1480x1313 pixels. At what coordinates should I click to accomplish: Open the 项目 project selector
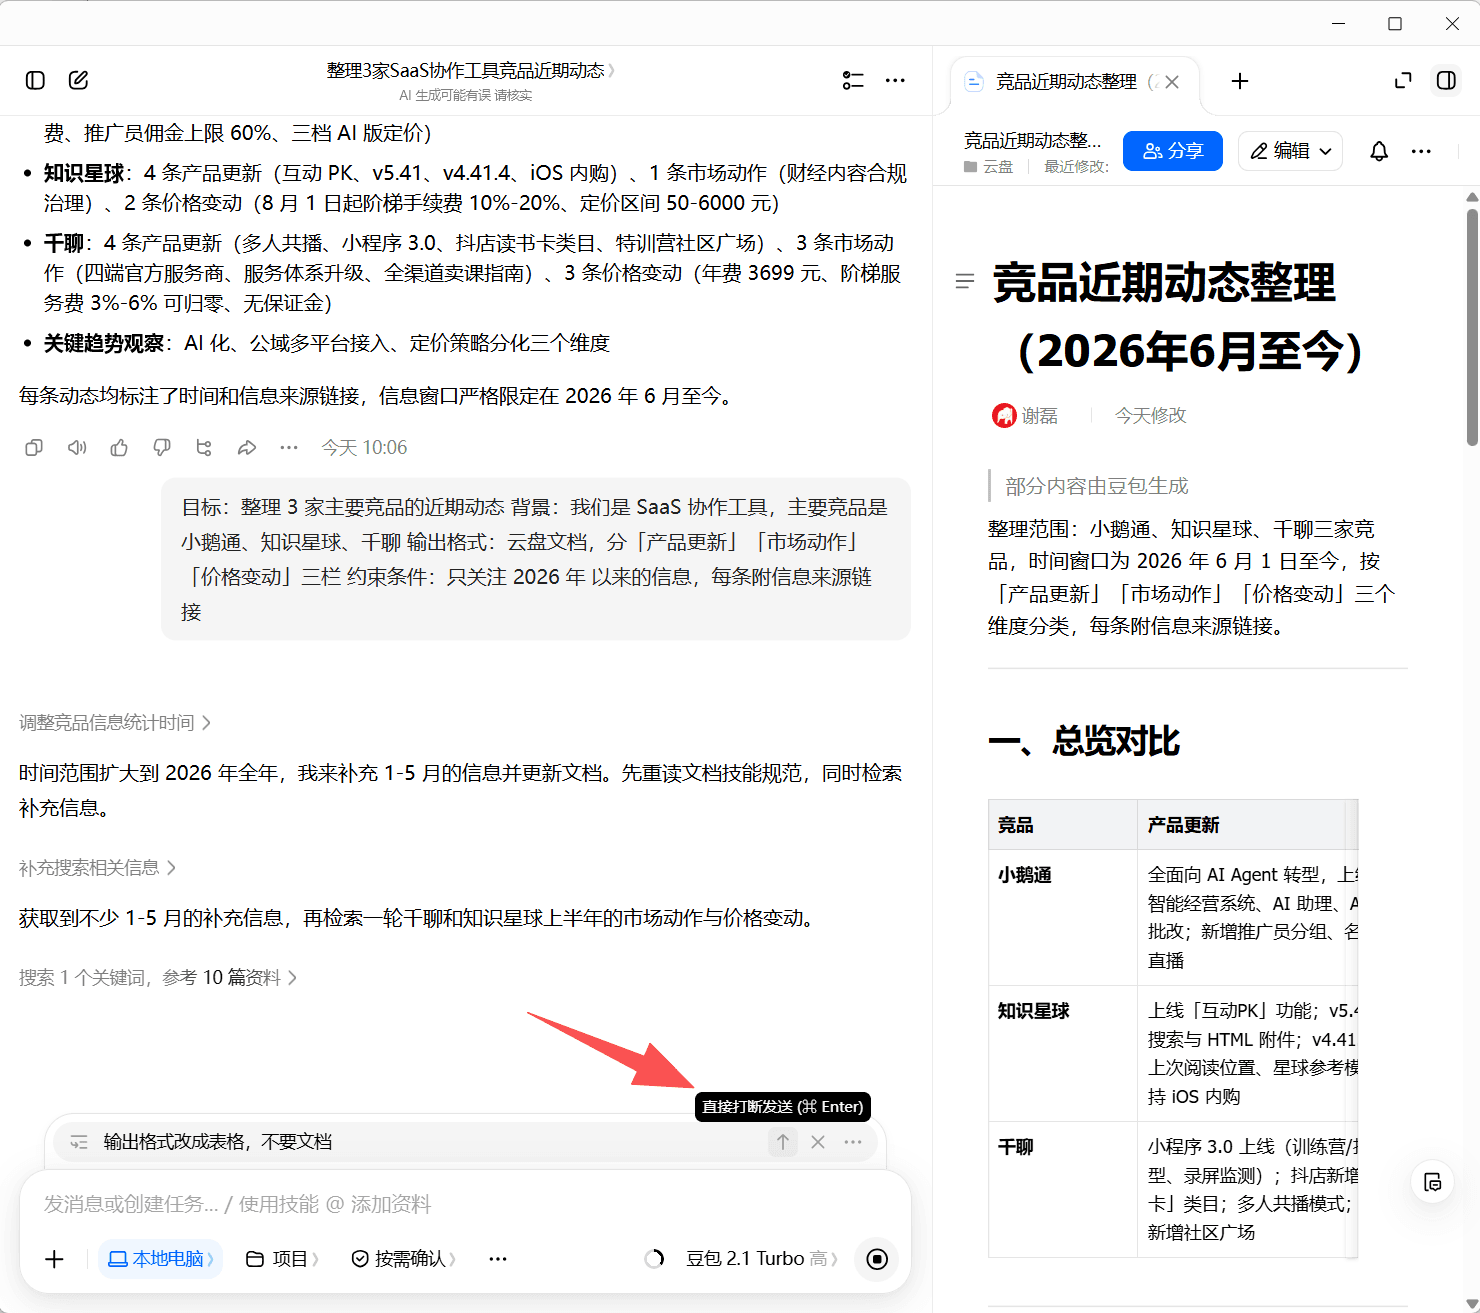282,1259
